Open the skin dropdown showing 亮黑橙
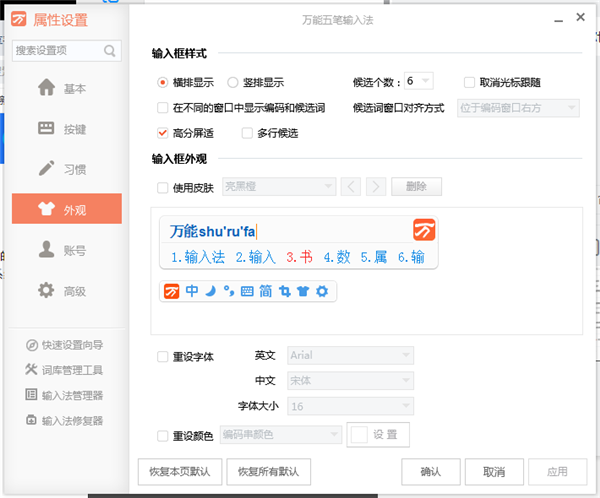Viewport: 600px width, 498px height. tap(279, 186)
